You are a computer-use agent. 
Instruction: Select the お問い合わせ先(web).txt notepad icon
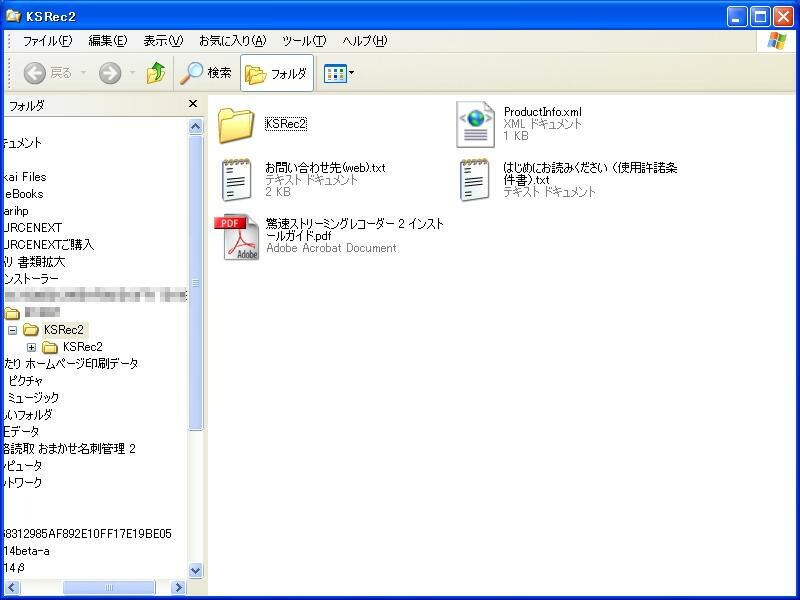[236, 180]
